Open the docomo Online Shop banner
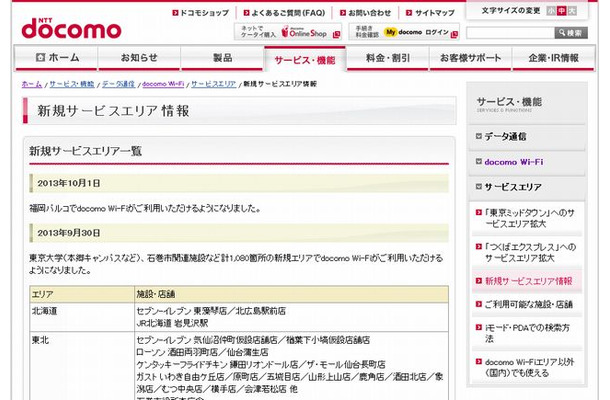 pyautogui.click(x=288, y=32)
